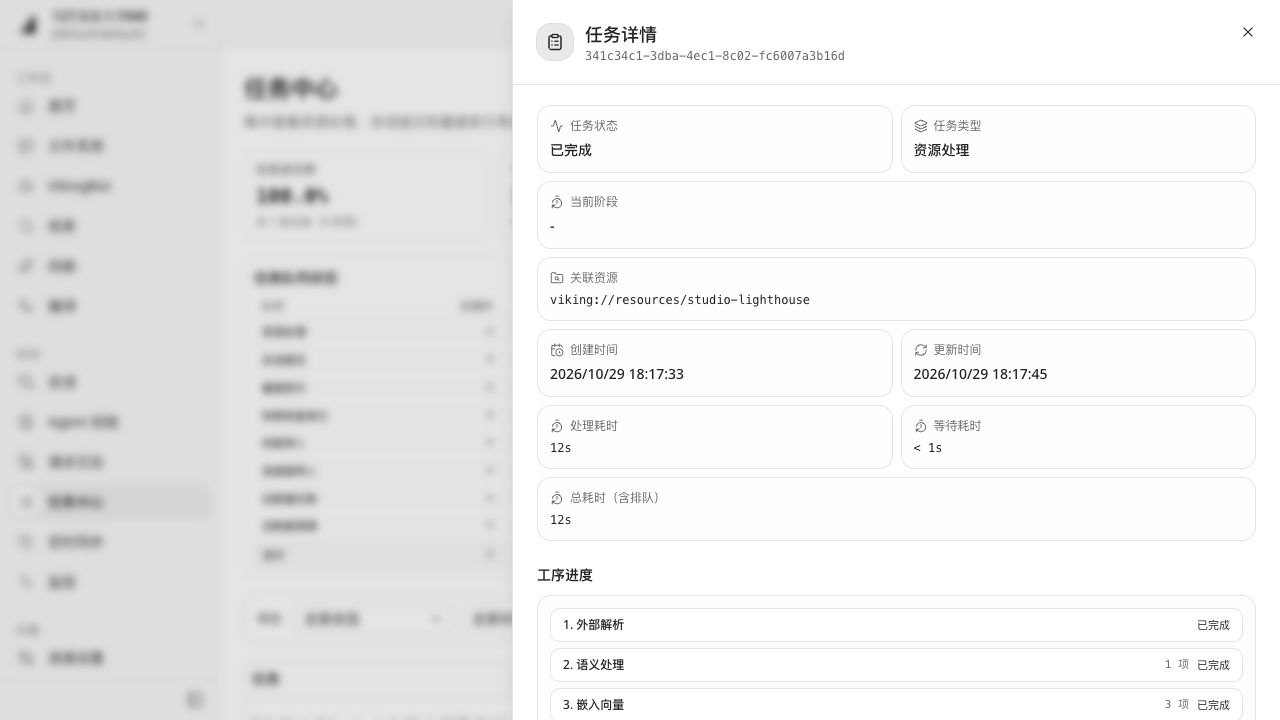Click the clipboard icon beside 任务详情
The width and height of the screenshot is (1280, 720).
click(x=555, y=42)
